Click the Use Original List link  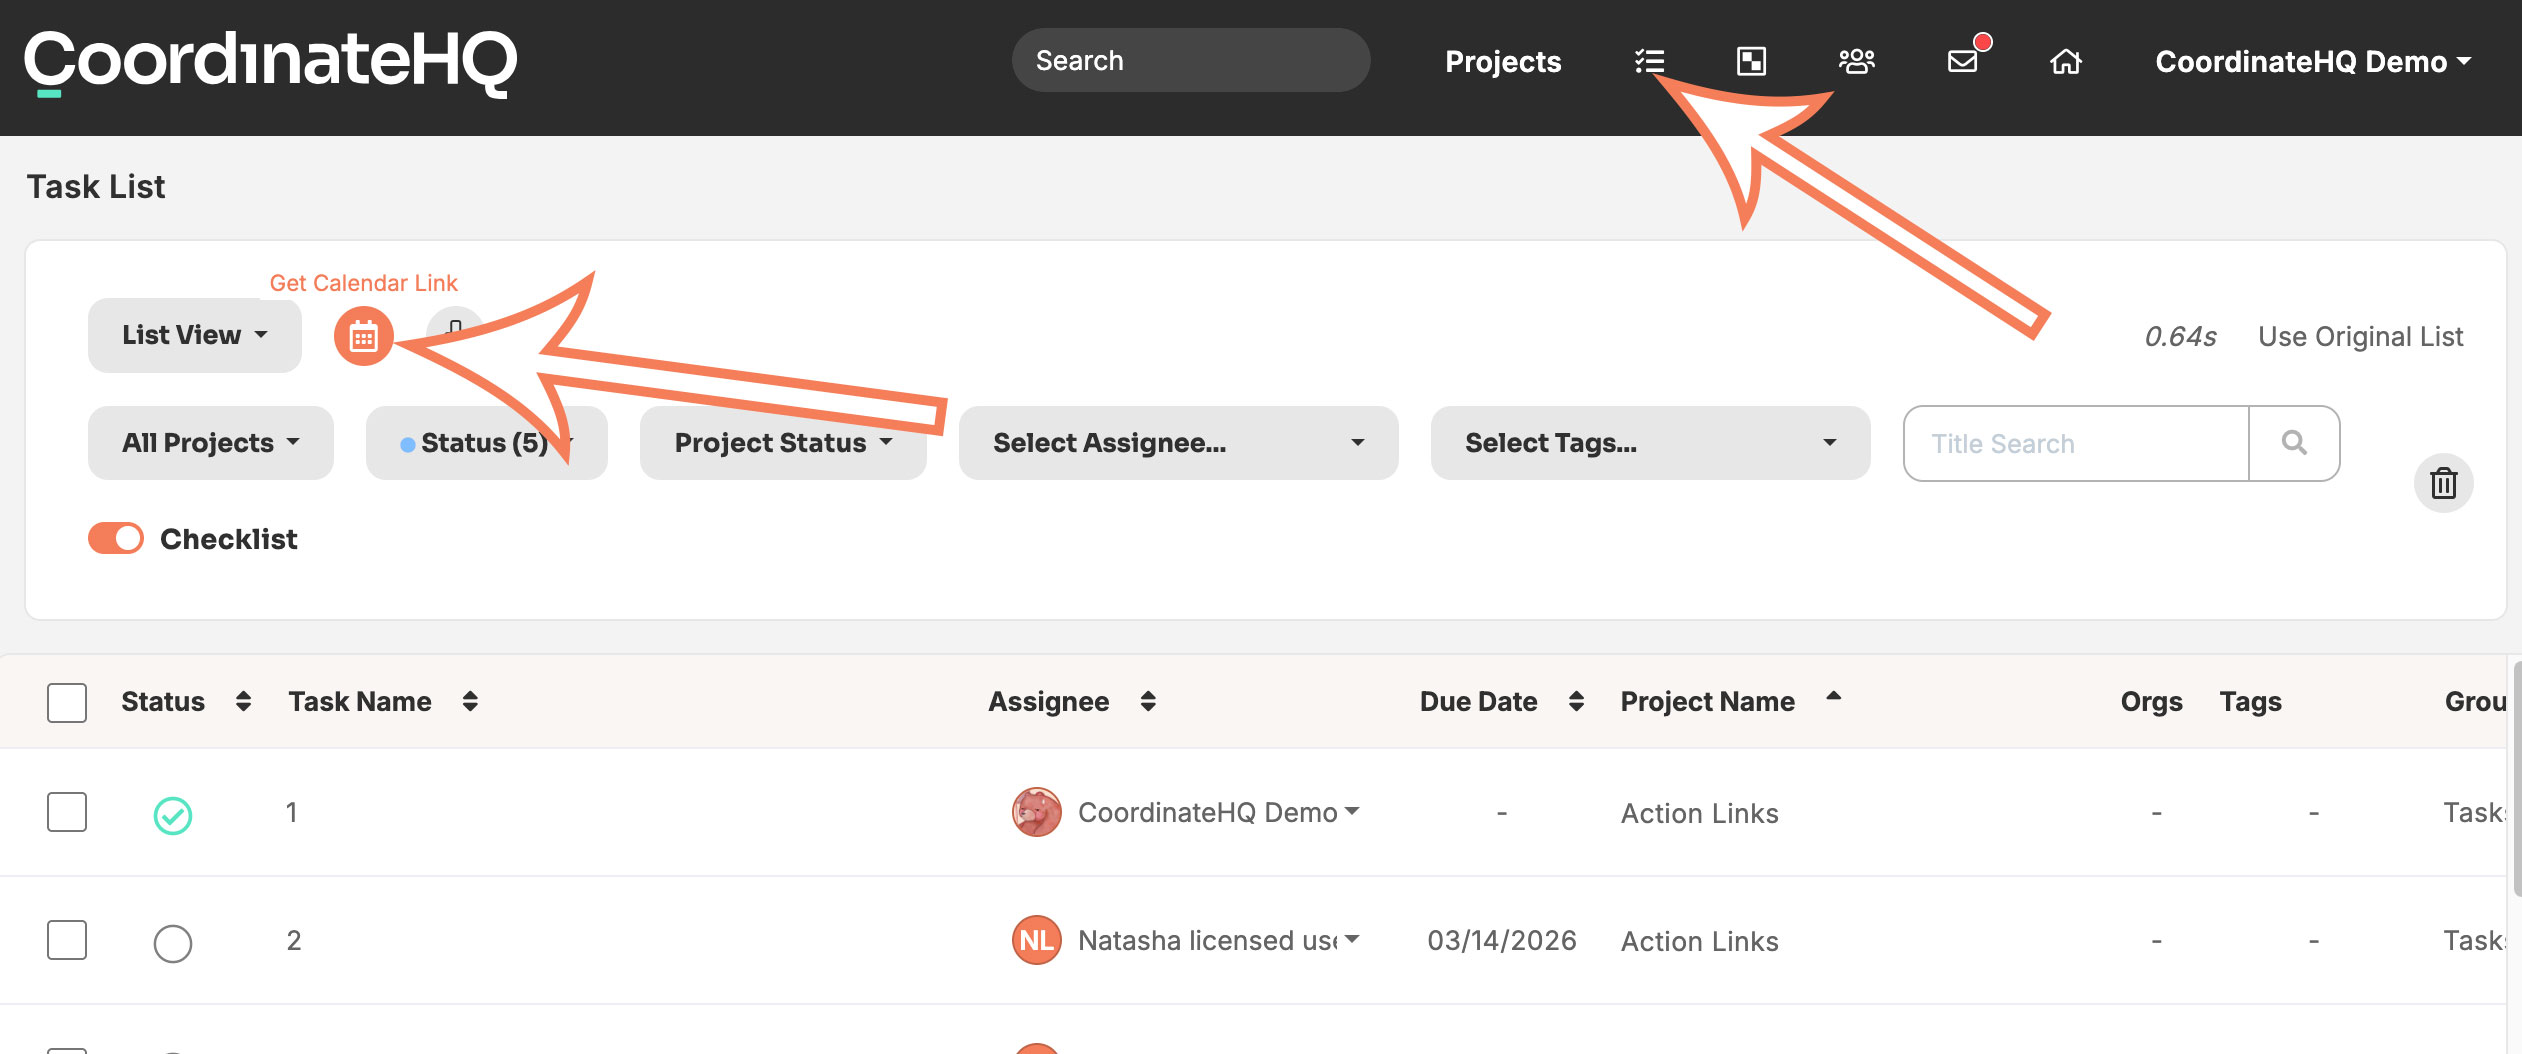click(2360, 336)
